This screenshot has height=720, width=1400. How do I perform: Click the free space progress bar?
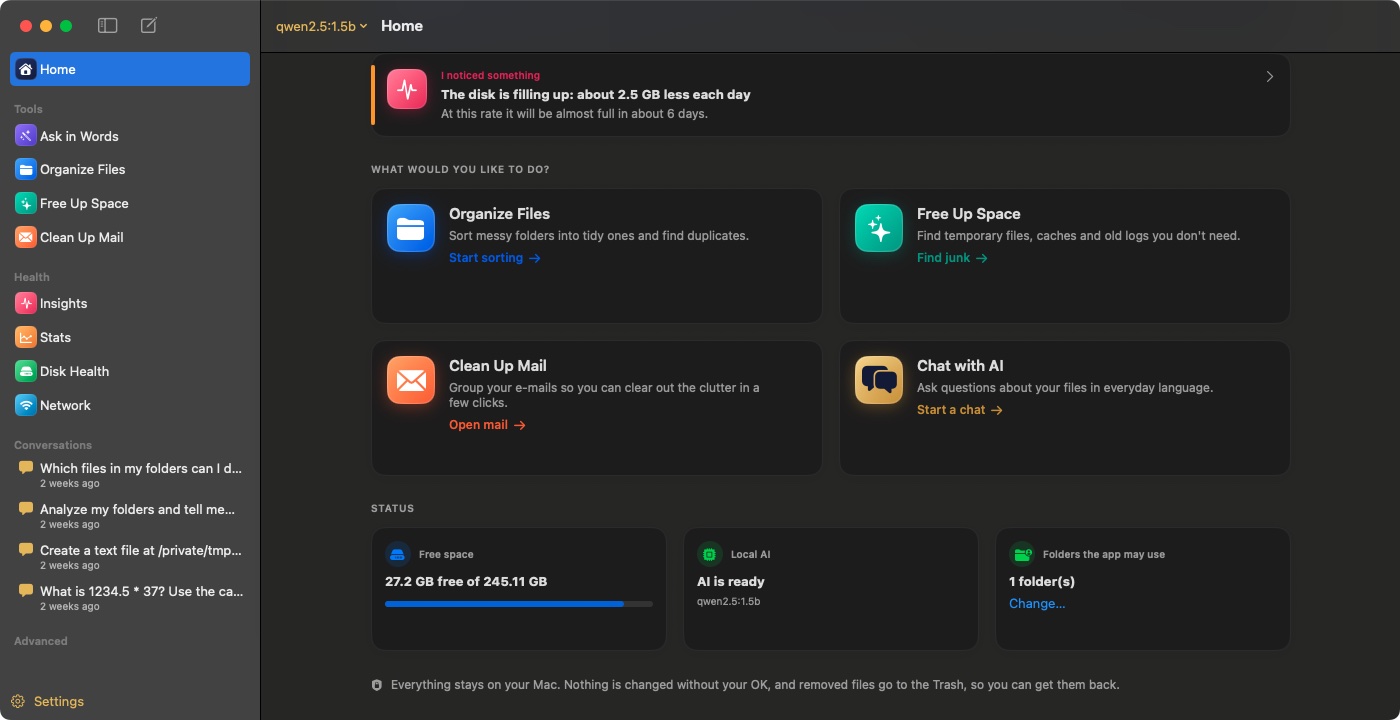click(x=519, y=604)
